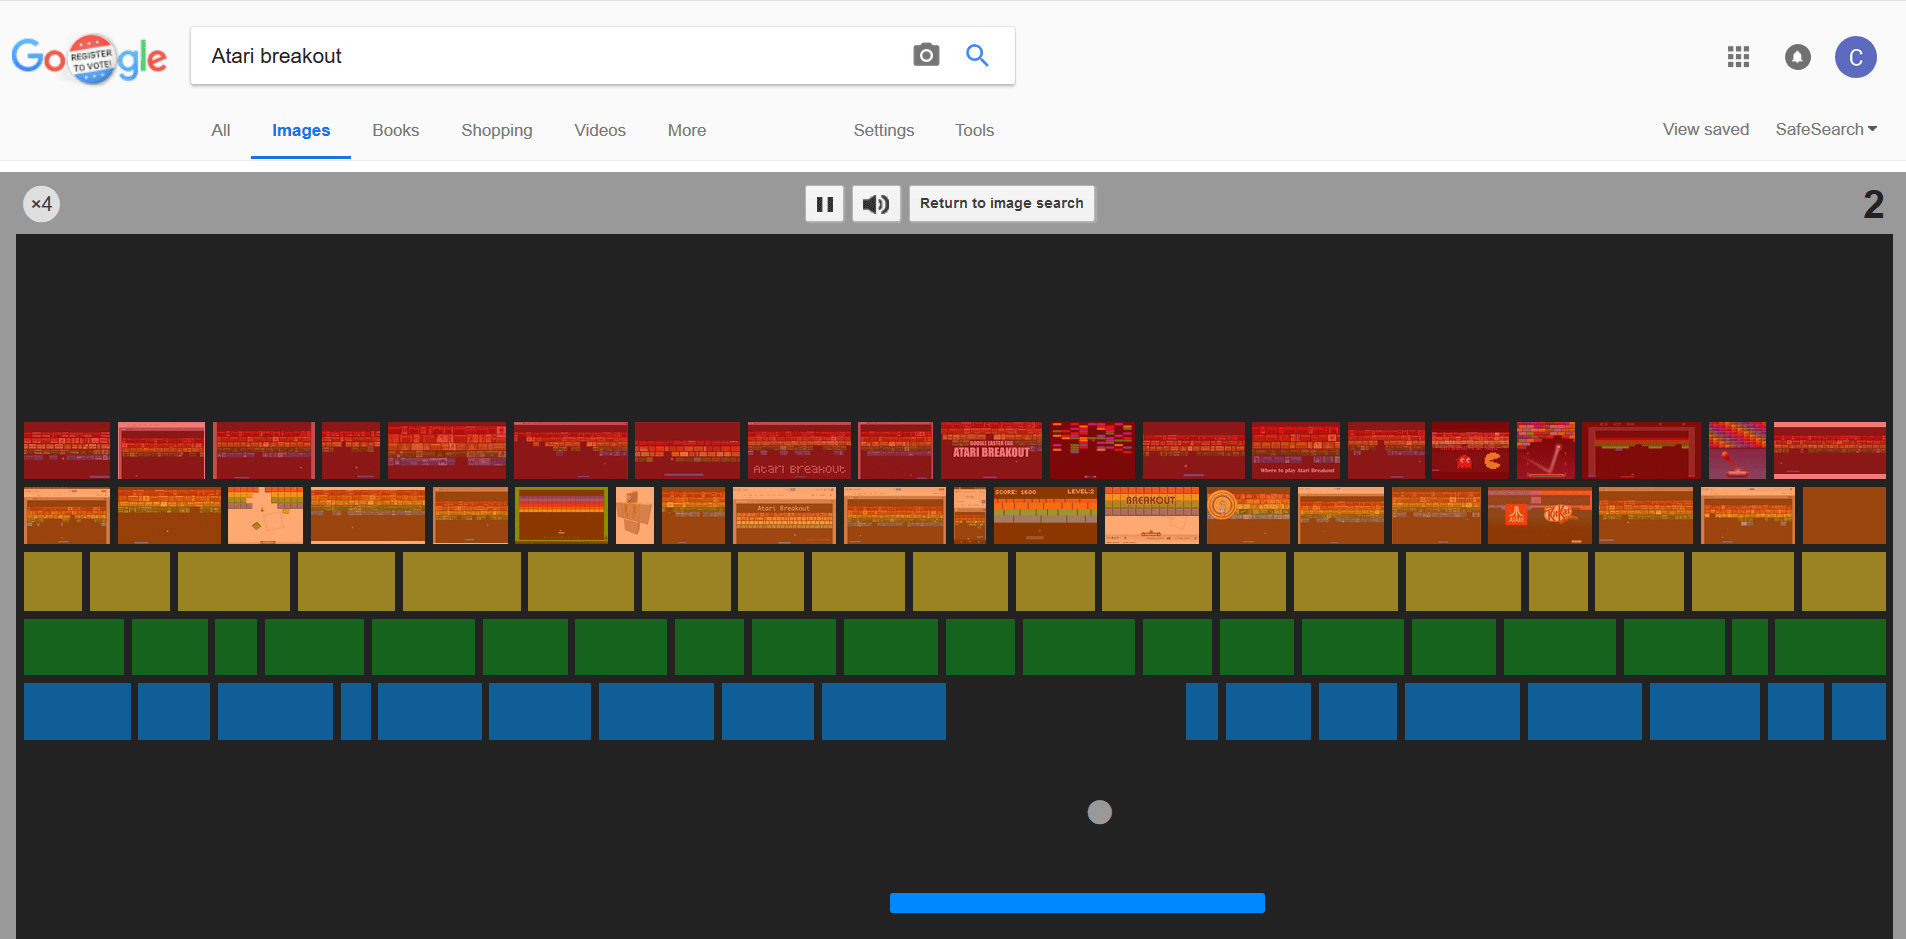Click Return to image search button

(x=1001, y=203)
